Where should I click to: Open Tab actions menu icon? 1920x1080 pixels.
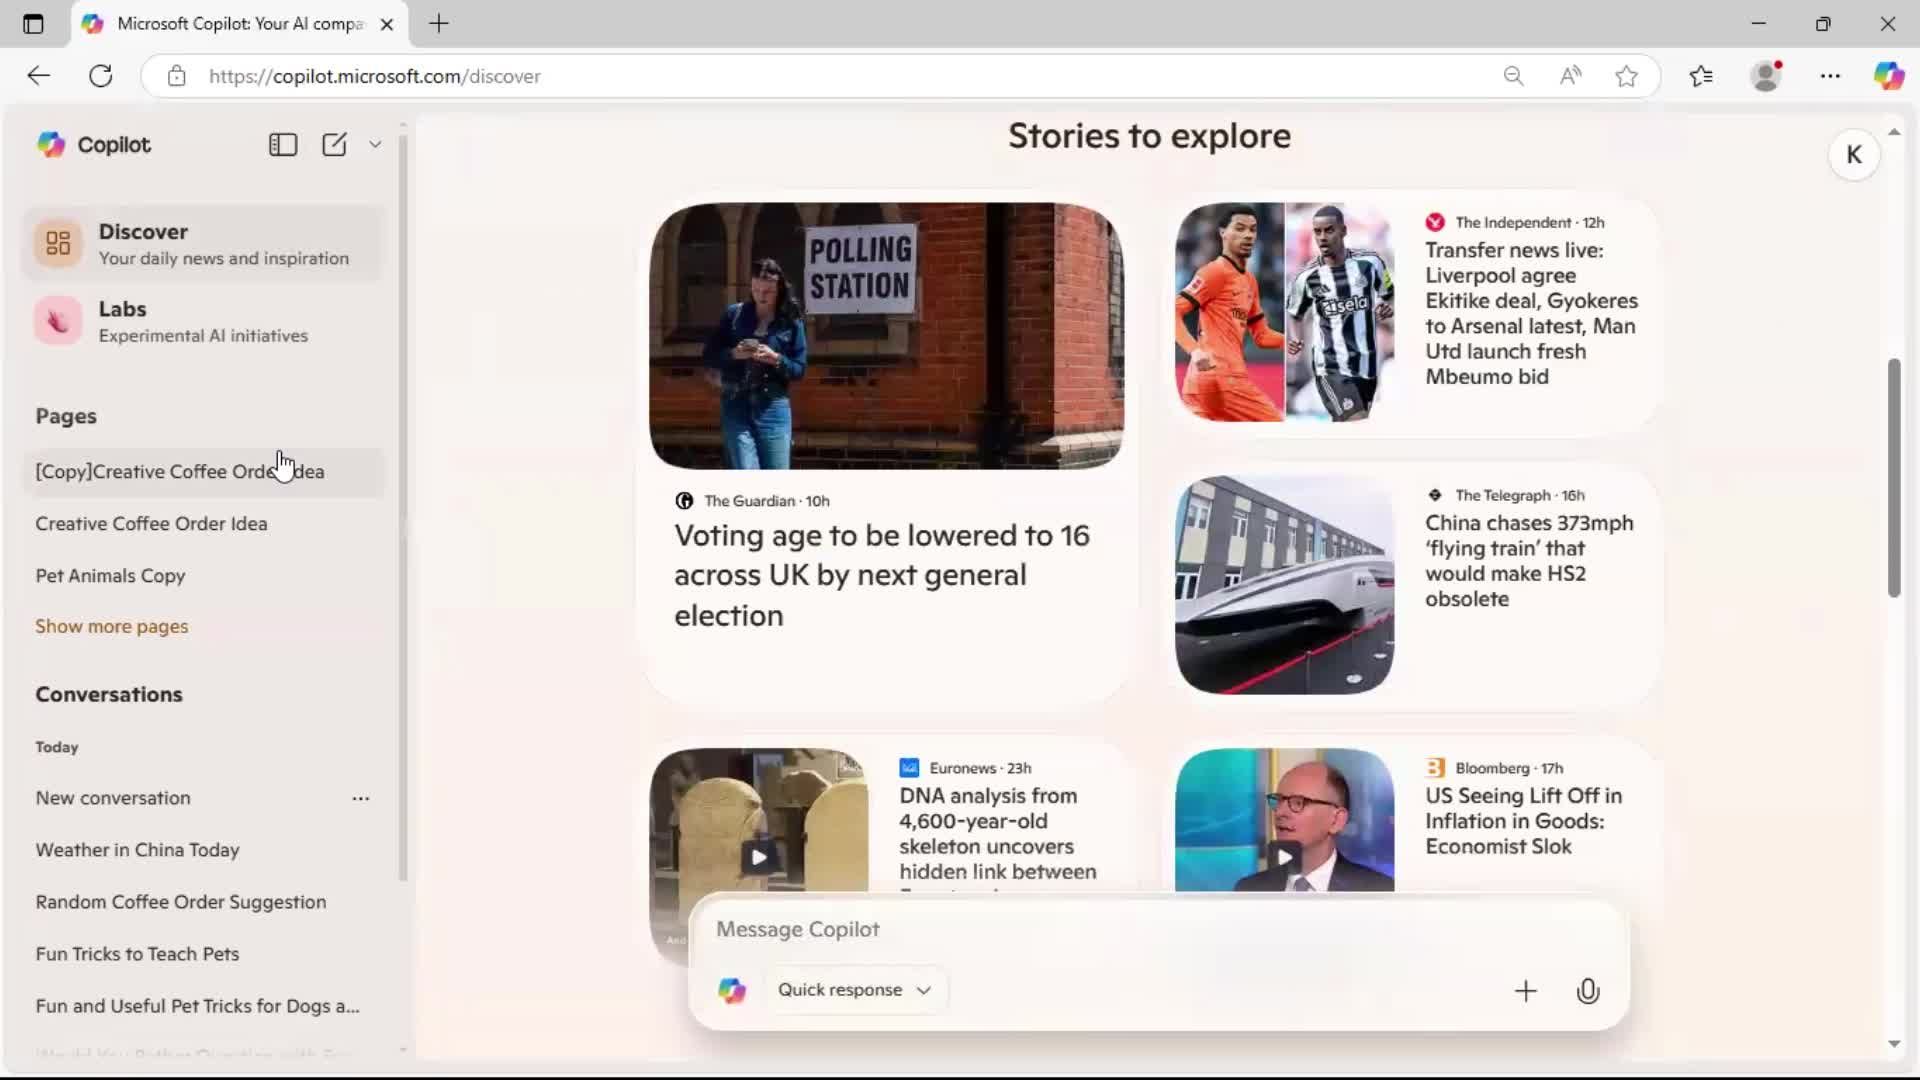pos(33,24)
